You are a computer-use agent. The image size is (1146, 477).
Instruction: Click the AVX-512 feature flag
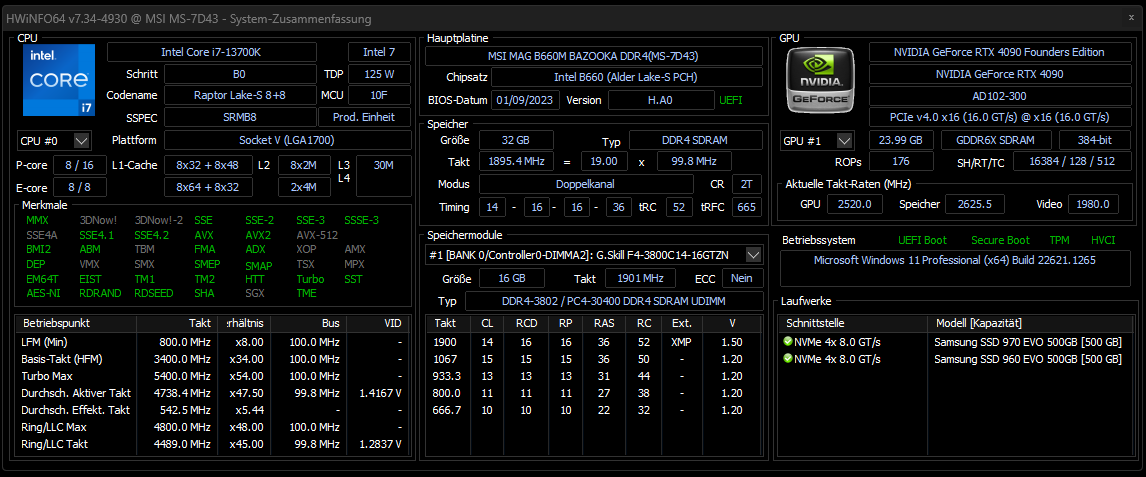(319, 234)
